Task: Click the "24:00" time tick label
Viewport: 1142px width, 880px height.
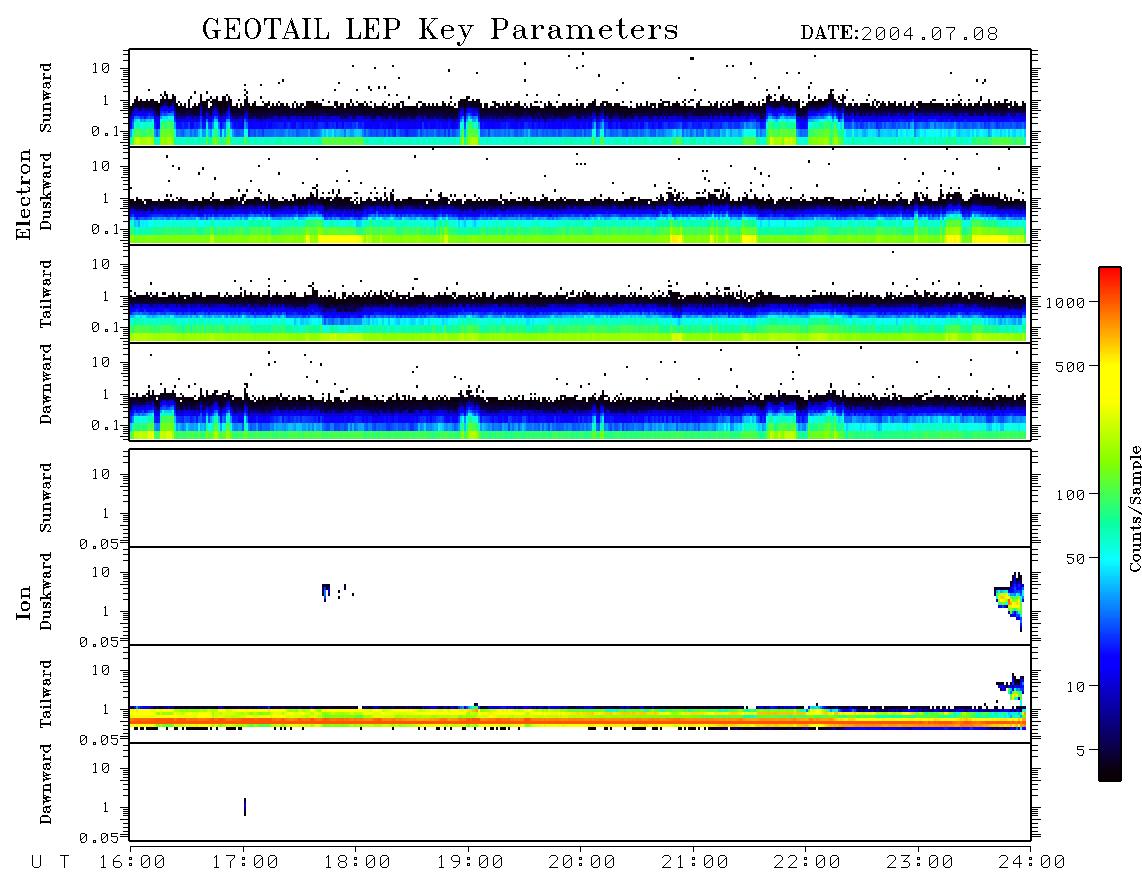Action: pyautogui.click(x=1032, y=862)
